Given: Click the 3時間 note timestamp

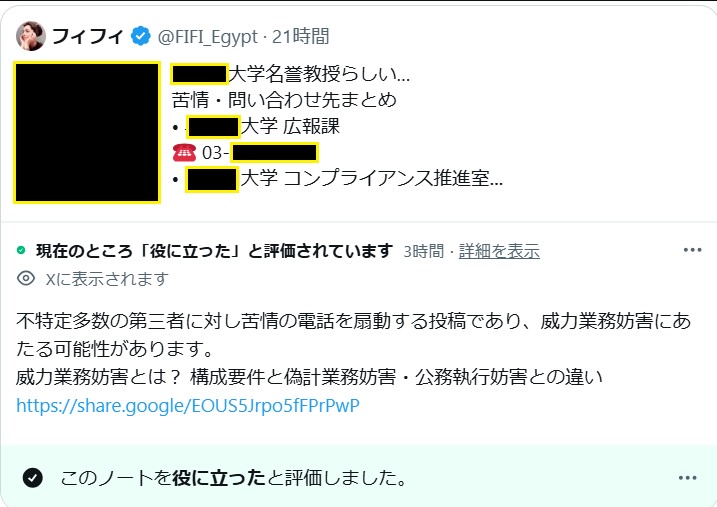Looking at the screenshot, I should 424,251.
